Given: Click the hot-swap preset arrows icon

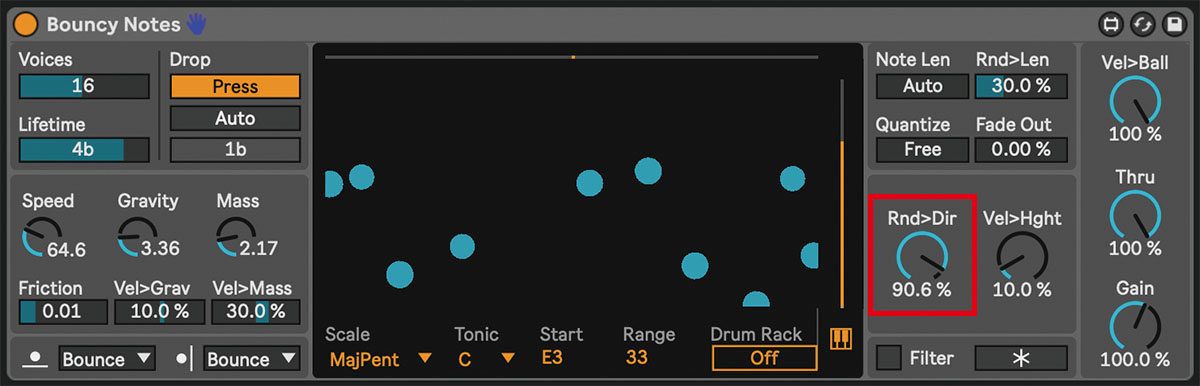Looking at the screenshot, I should click(1142, 23).
